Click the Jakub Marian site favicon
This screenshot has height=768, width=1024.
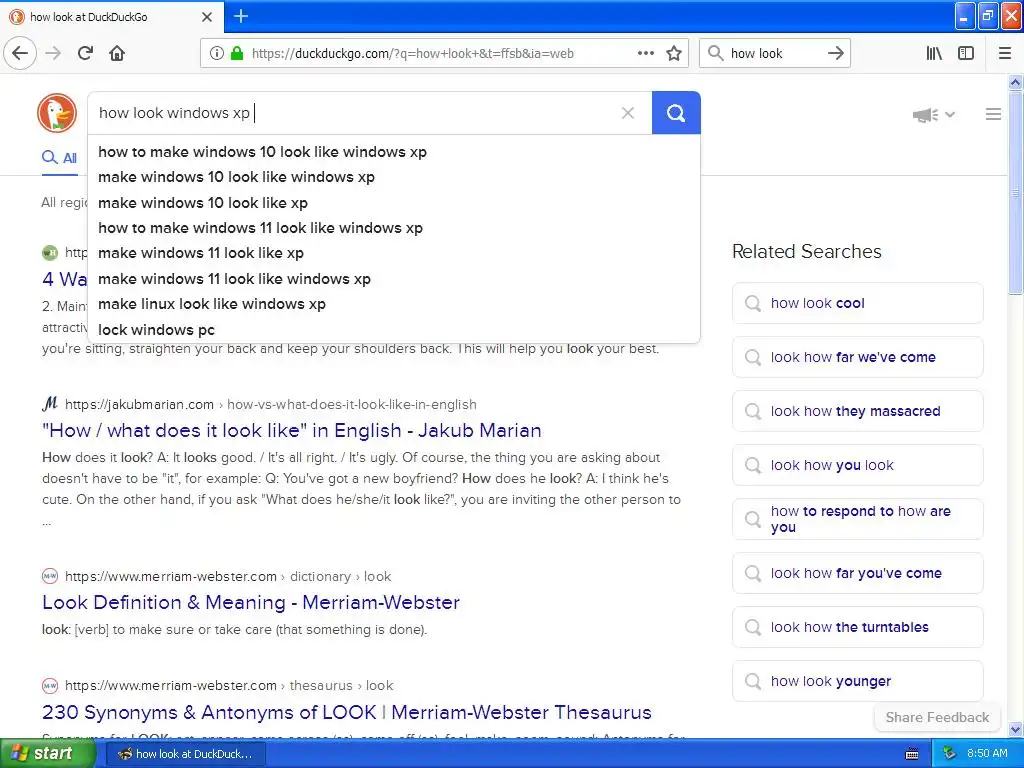(50, 404)
